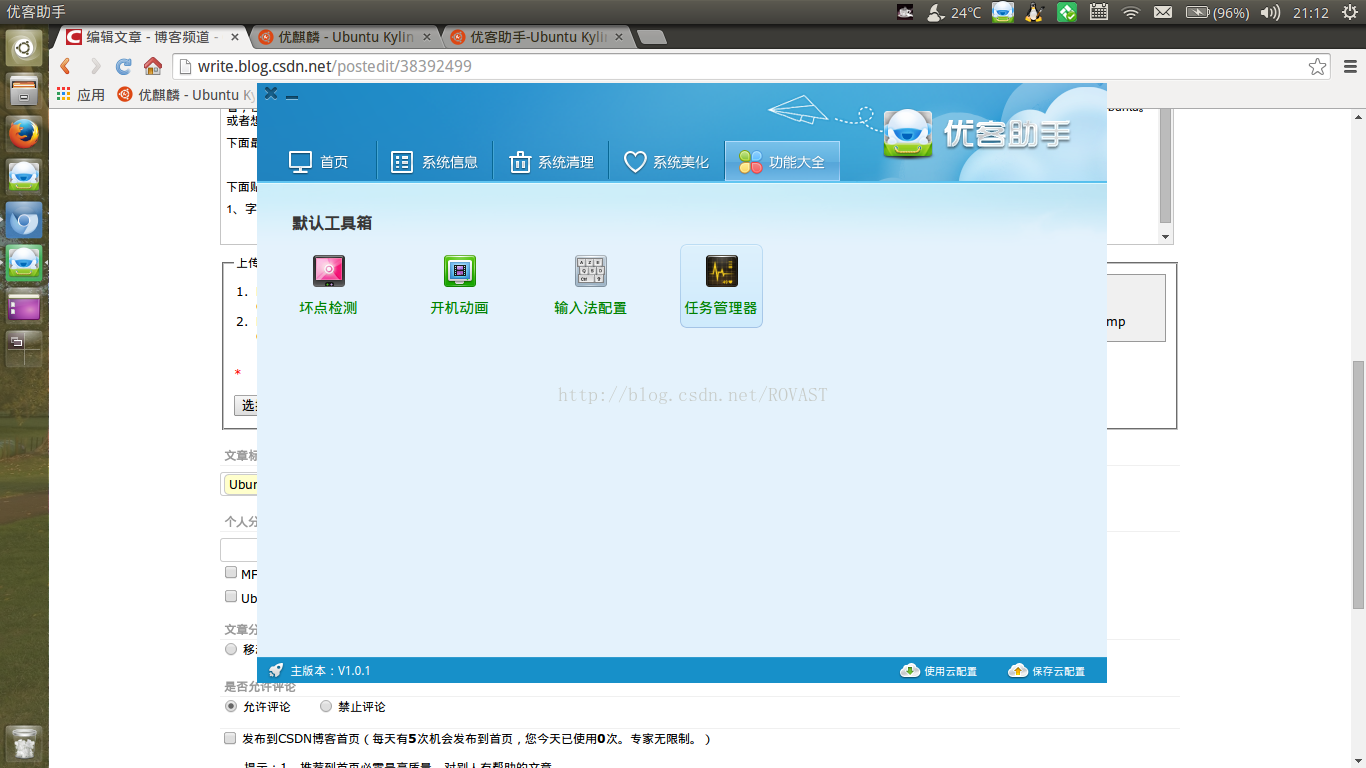The height and width of the screenshot is (768, 1366).
Task: Select the 功能大全 features tab
Action: point(782,162)
